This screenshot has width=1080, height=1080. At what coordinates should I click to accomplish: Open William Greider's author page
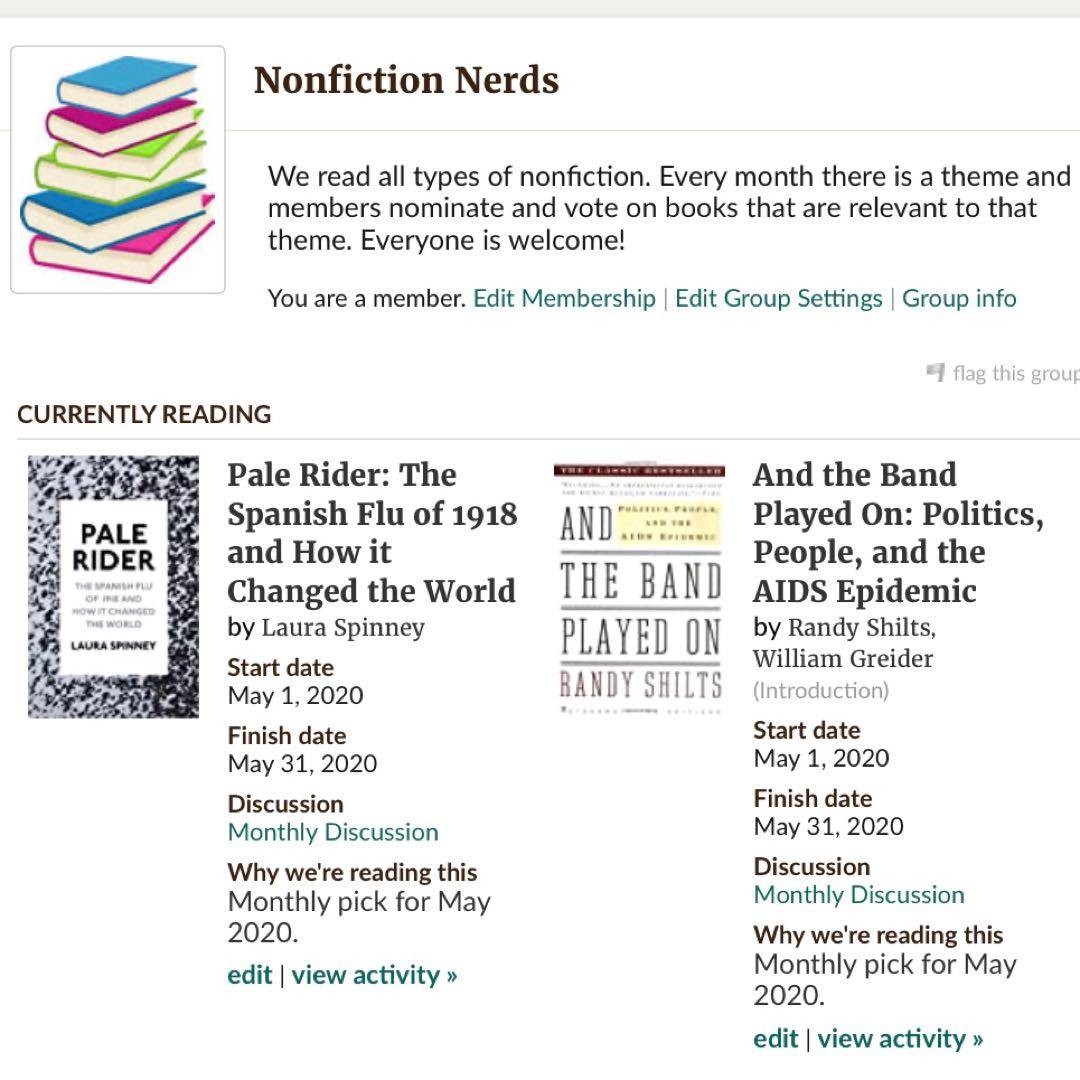coord(843,659)
